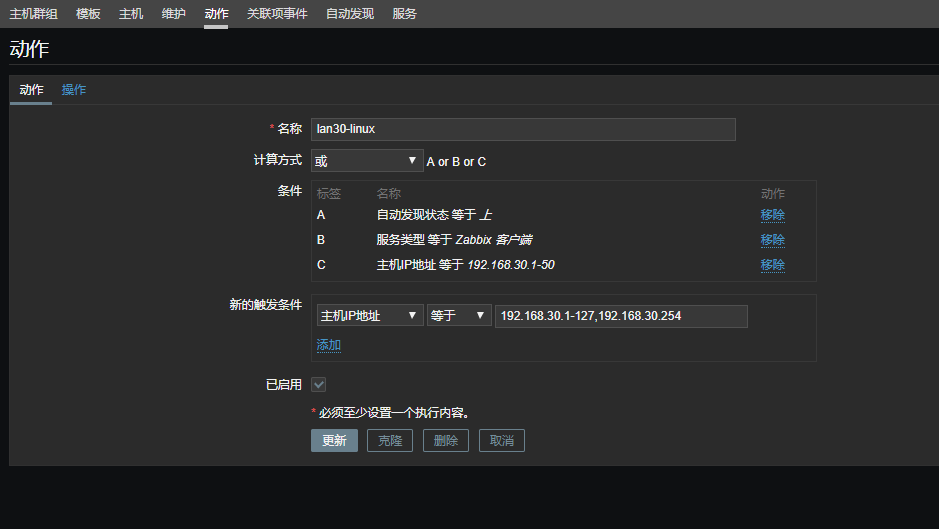Click the warning text 必须至少设置一个执行内容
Screen dimensions: 939x529
395,413
